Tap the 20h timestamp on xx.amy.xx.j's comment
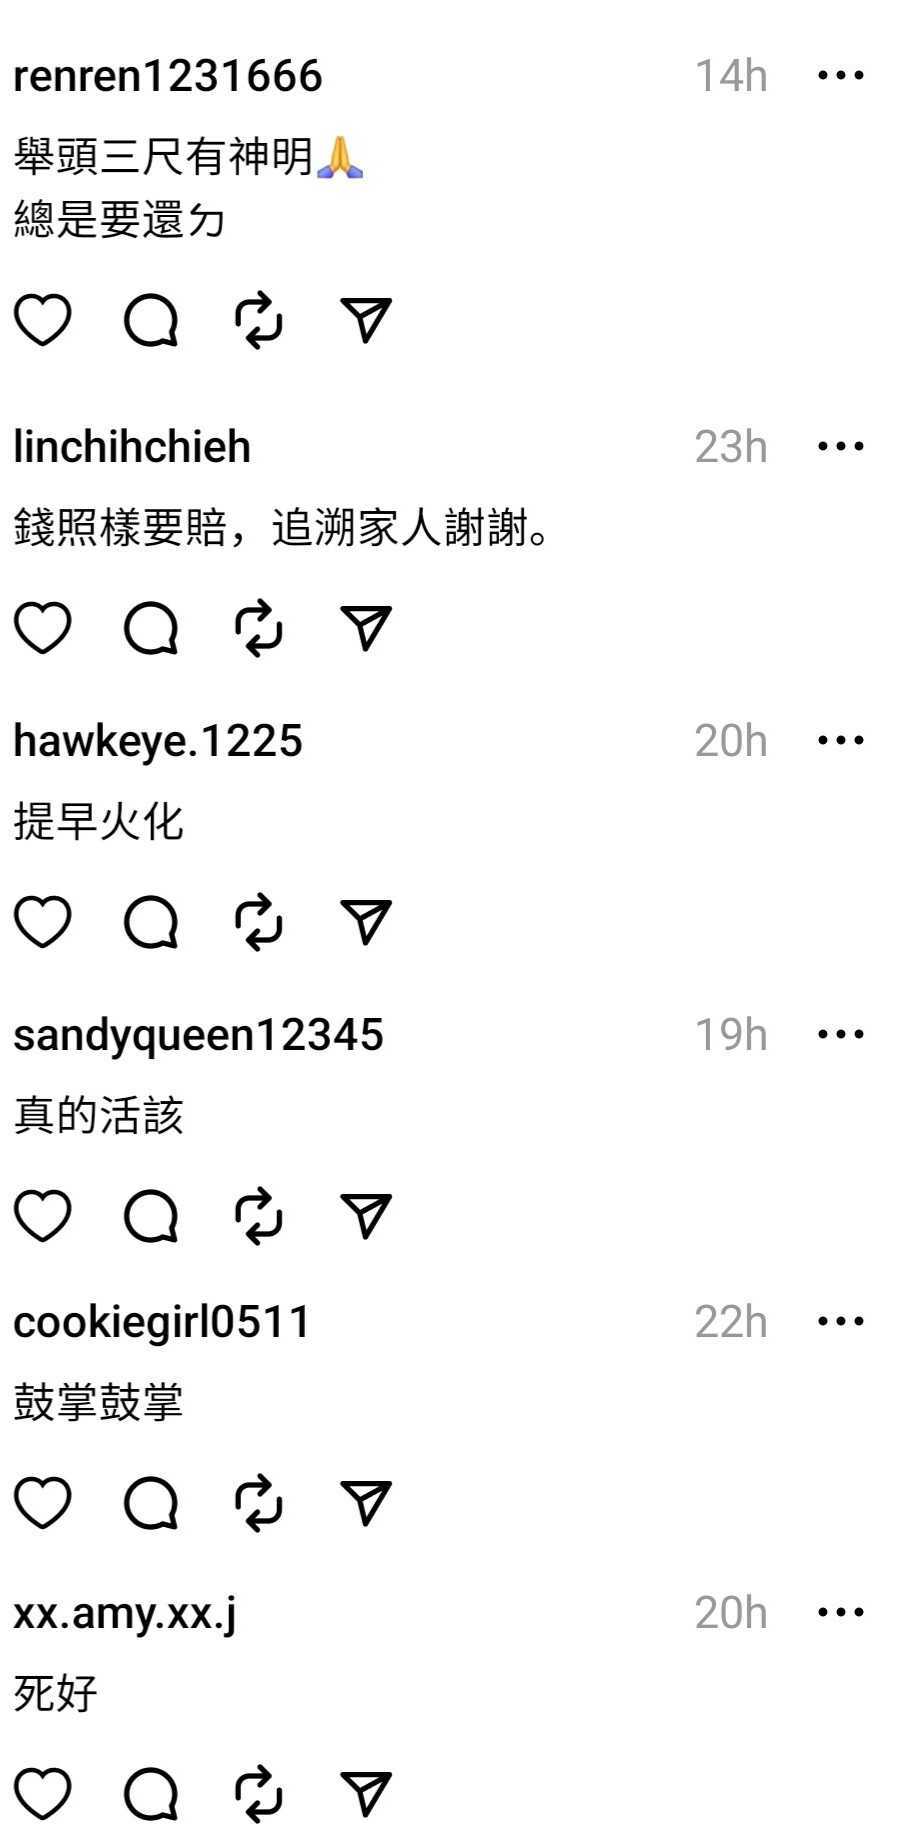The height and width of the screenshot is (1848, 913). coord(731,1613)
